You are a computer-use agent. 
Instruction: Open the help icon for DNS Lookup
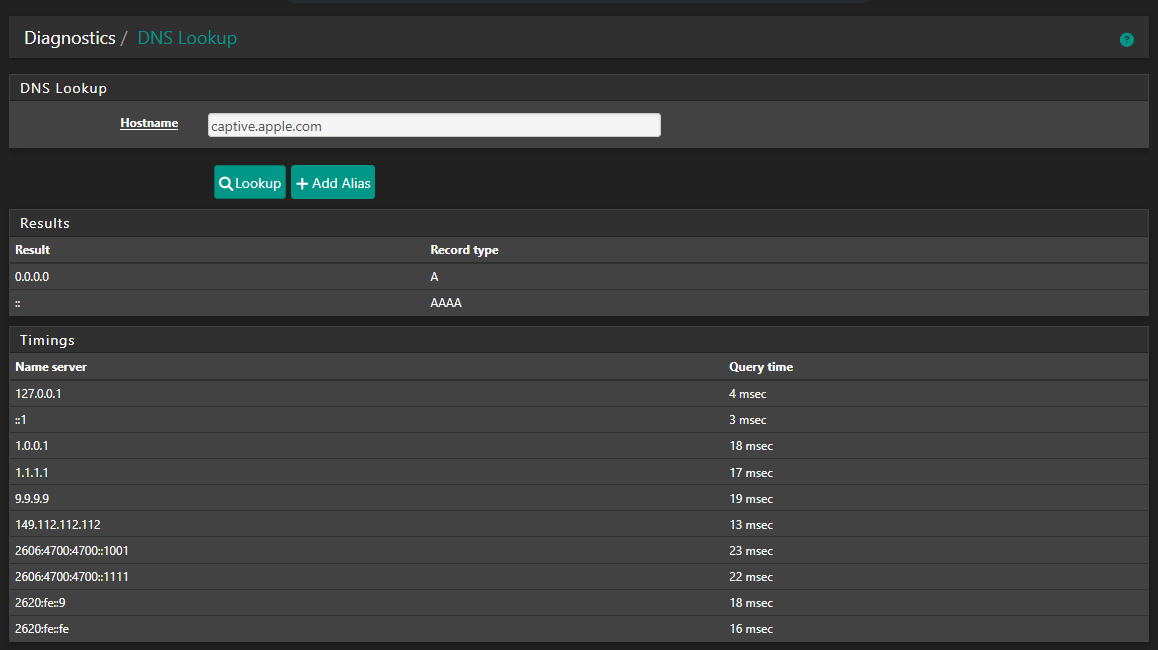(1126, 40)
